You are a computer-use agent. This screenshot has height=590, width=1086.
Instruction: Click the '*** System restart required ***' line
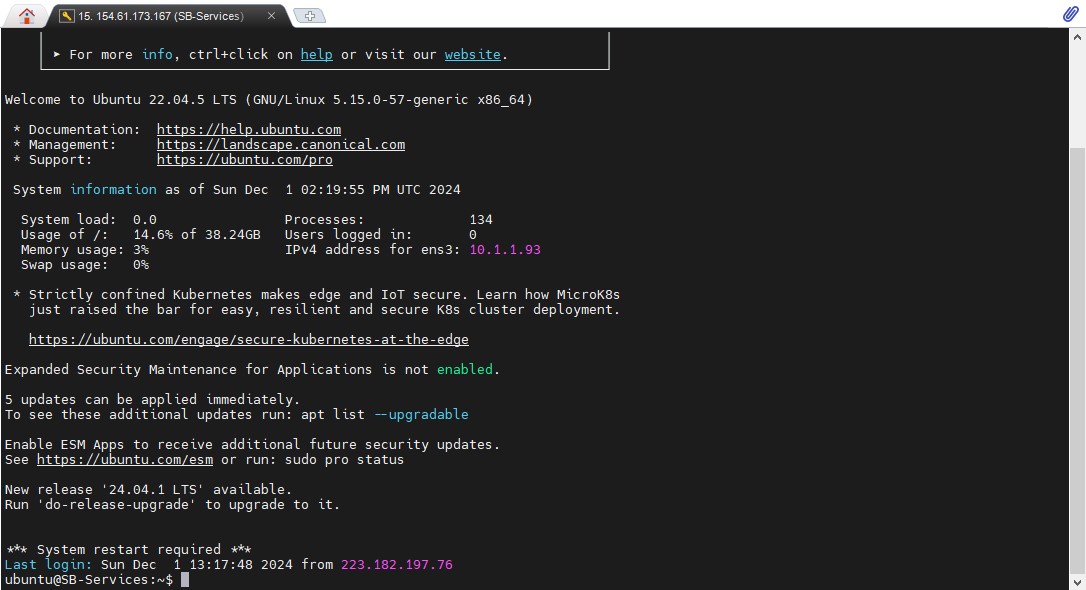[129, 549]
